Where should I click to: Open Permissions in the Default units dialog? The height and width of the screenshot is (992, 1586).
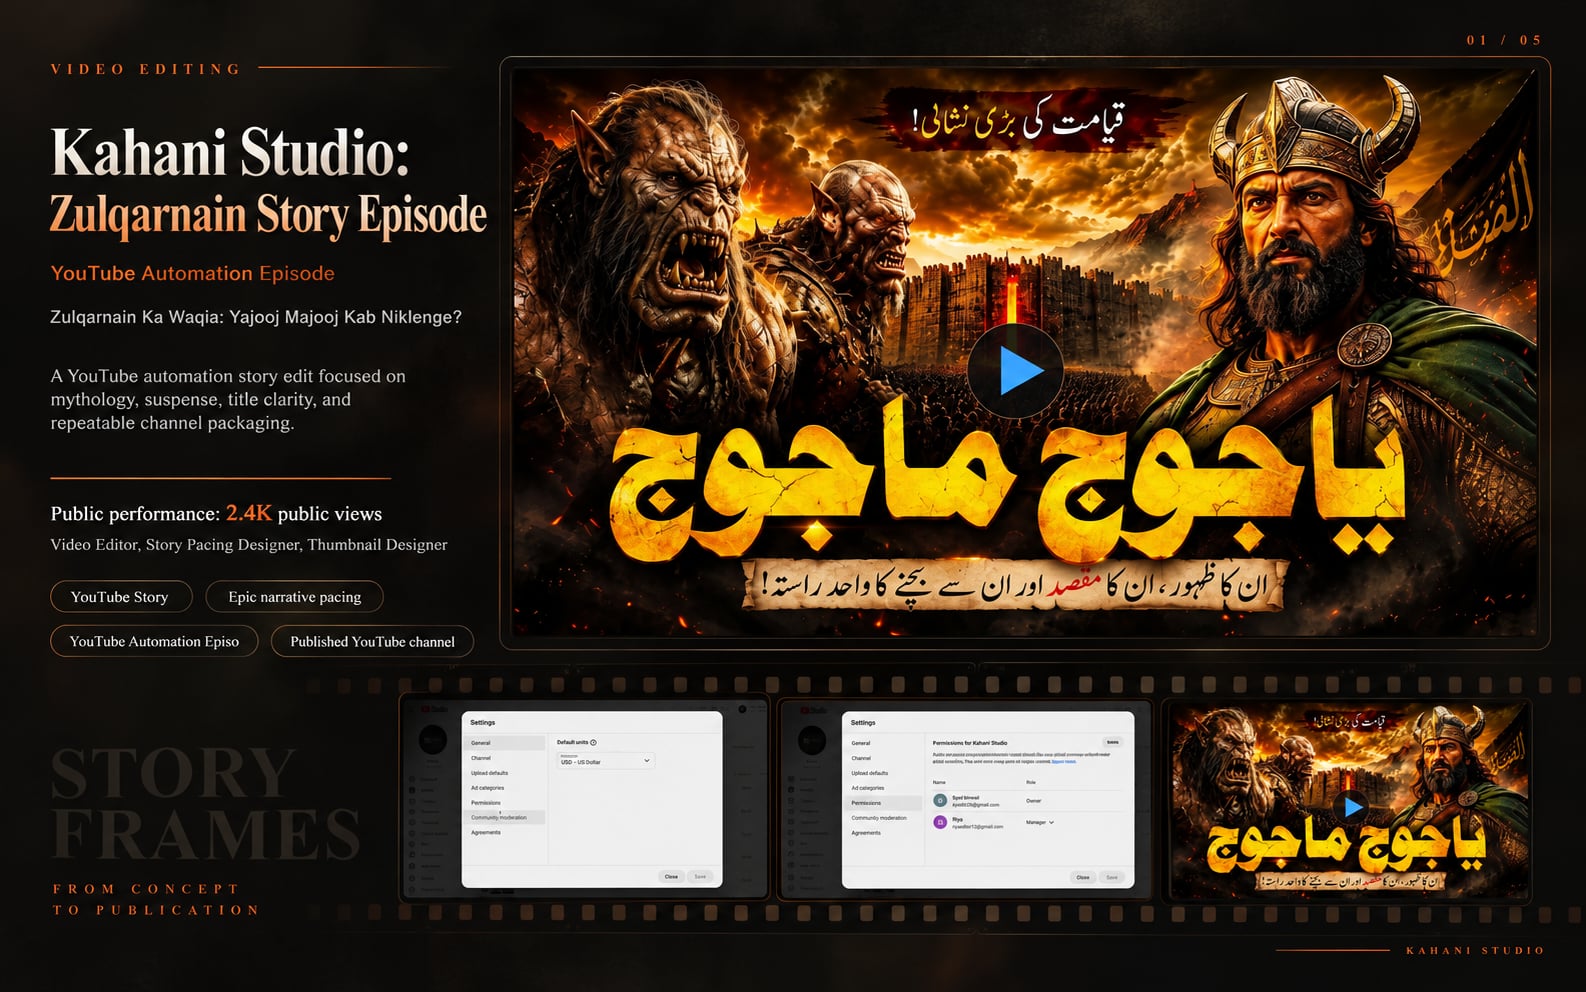click(505, 802)
